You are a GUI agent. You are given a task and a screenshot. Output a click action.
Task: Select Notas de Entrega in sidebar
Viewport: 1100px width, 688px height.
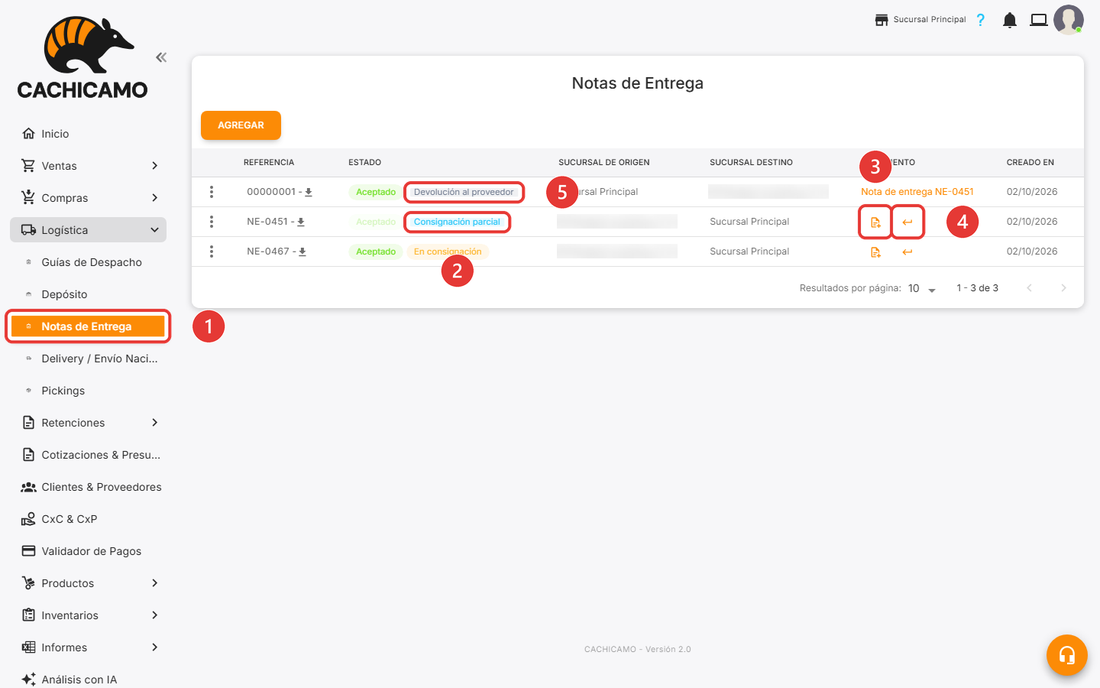tap(88, 326)
